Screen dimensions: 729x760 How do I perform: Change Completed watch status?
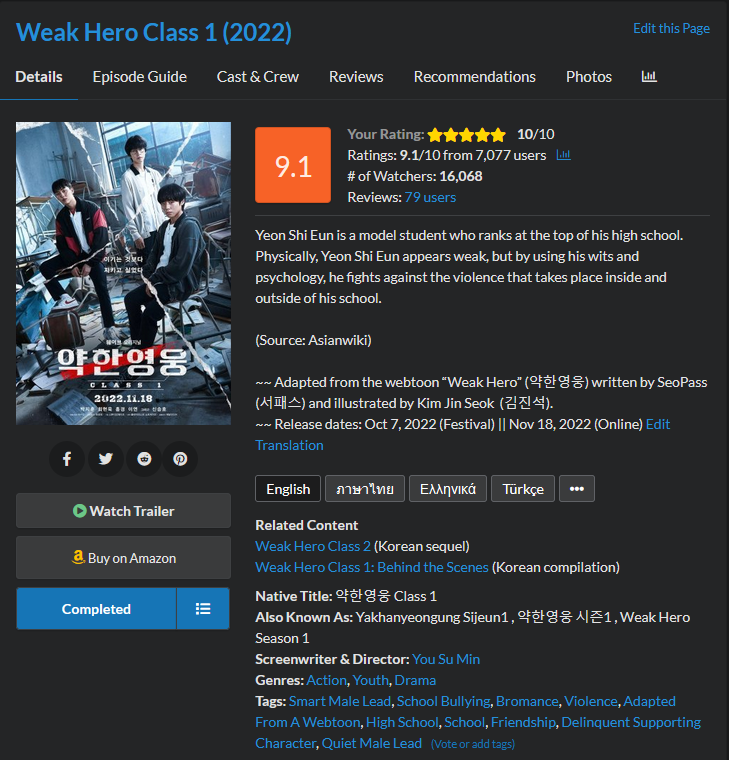pyautogui.click(x=96, y=609)
